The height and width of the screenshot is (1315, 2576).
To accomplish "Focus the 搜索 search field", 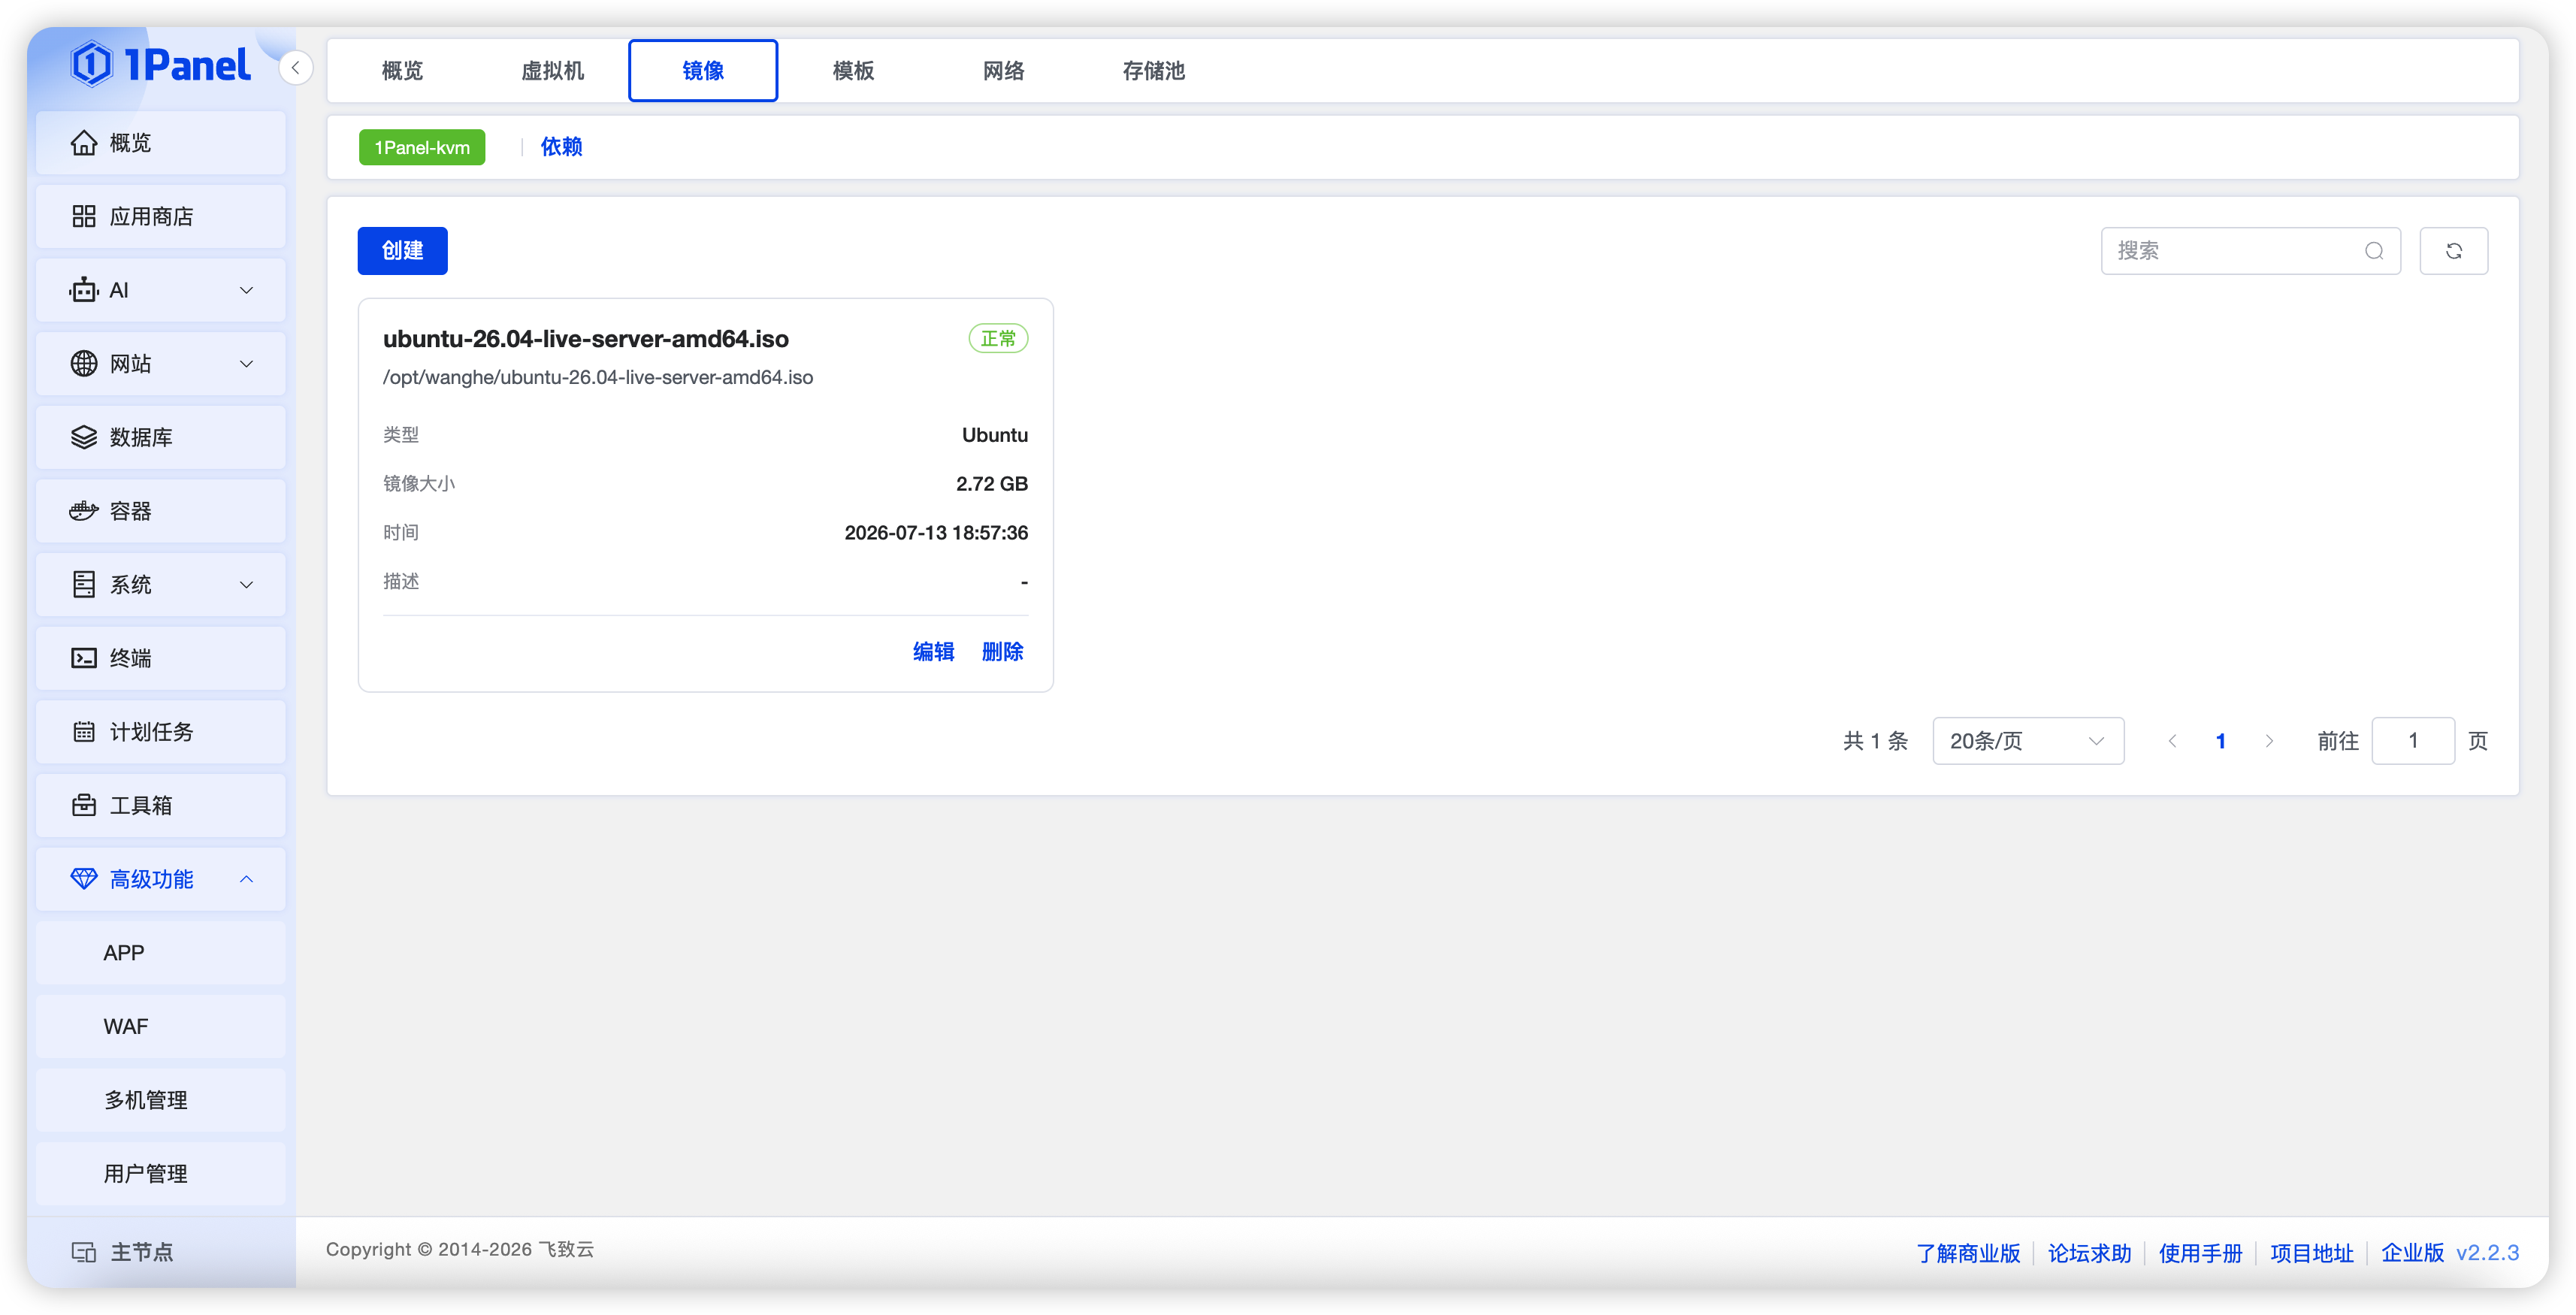I will click(2250, 251).
